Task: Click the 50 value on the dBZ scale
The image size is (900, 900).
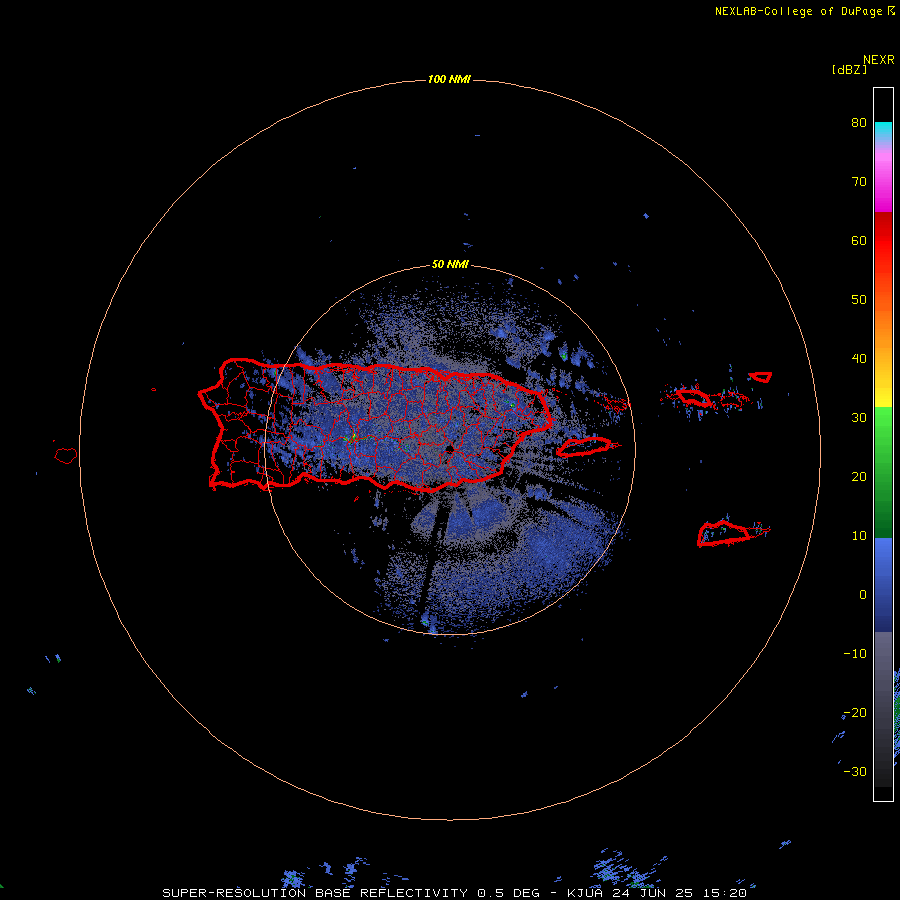Action: 859,300
